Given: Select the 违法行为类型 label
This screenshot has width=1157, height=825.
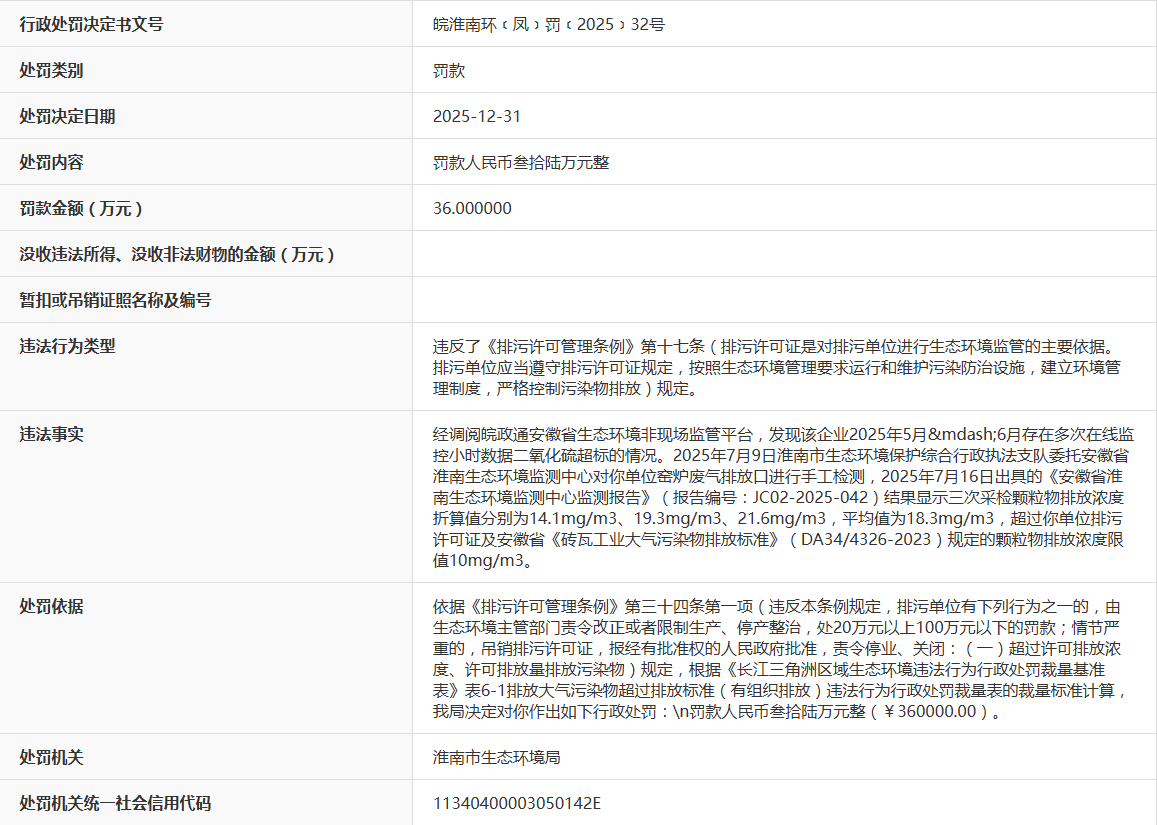Looking at the screenshot, I should (x=67, y=346).
